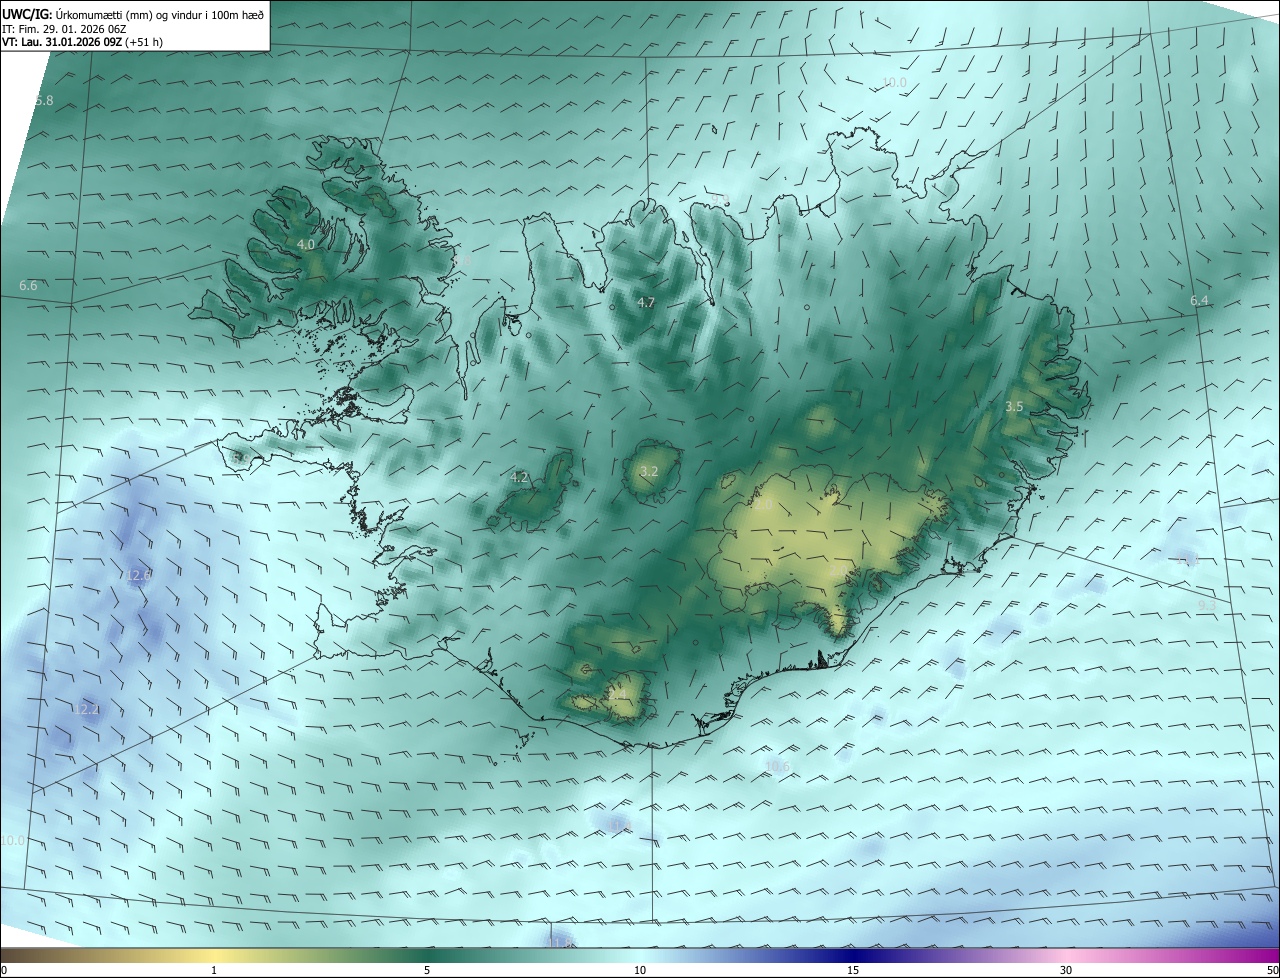This screenshot has height=978, width=1280.
Task: Click the '2.4' value on the Mýrdalsjökull glacier
Action: click(619, 693)
